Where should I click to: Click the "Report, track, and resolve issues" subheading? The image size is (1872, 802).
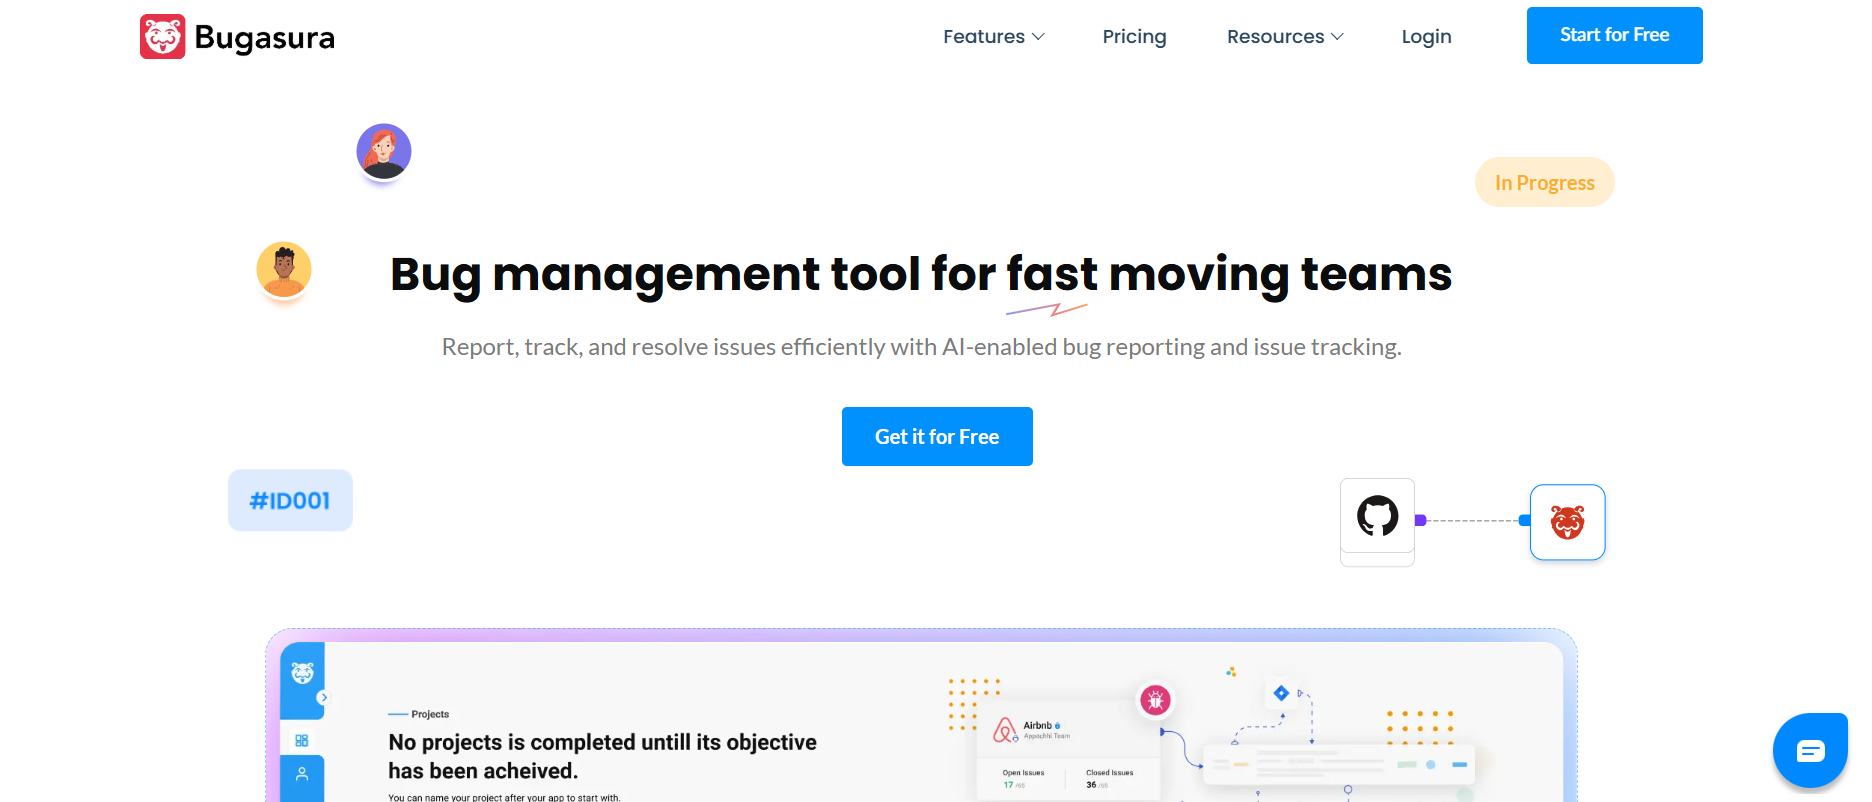(922, 347)
